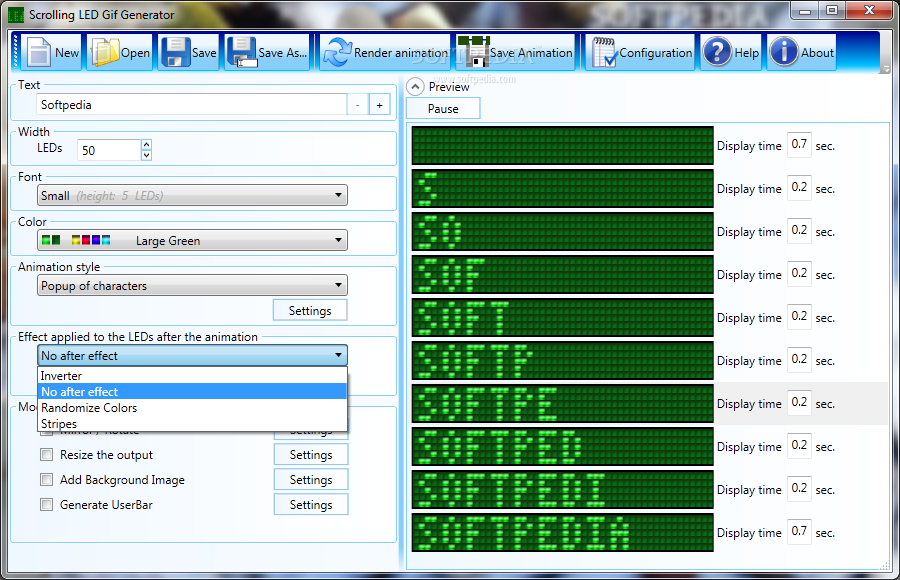Edit display time of the SOFTP frame
Viewport: 900px width, 580px height.
click(799, 360)
